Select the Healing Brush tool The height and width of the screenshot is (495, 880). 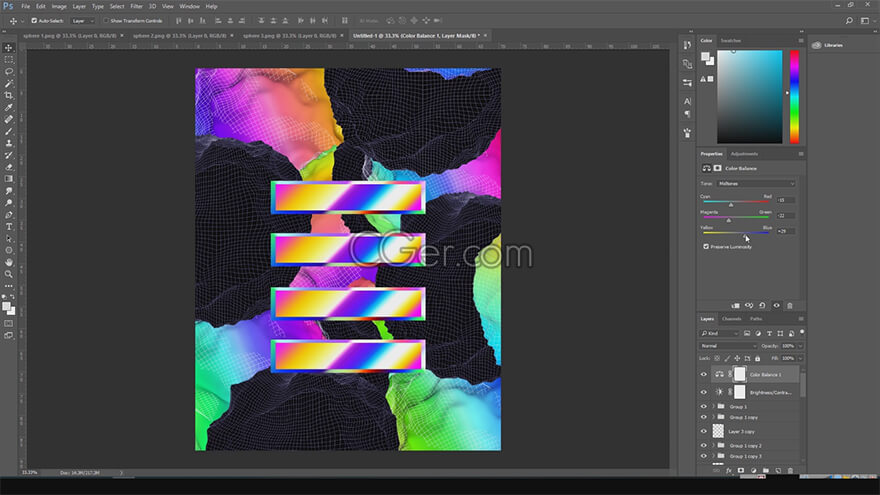pyautogui.click(x=8, y=119)
